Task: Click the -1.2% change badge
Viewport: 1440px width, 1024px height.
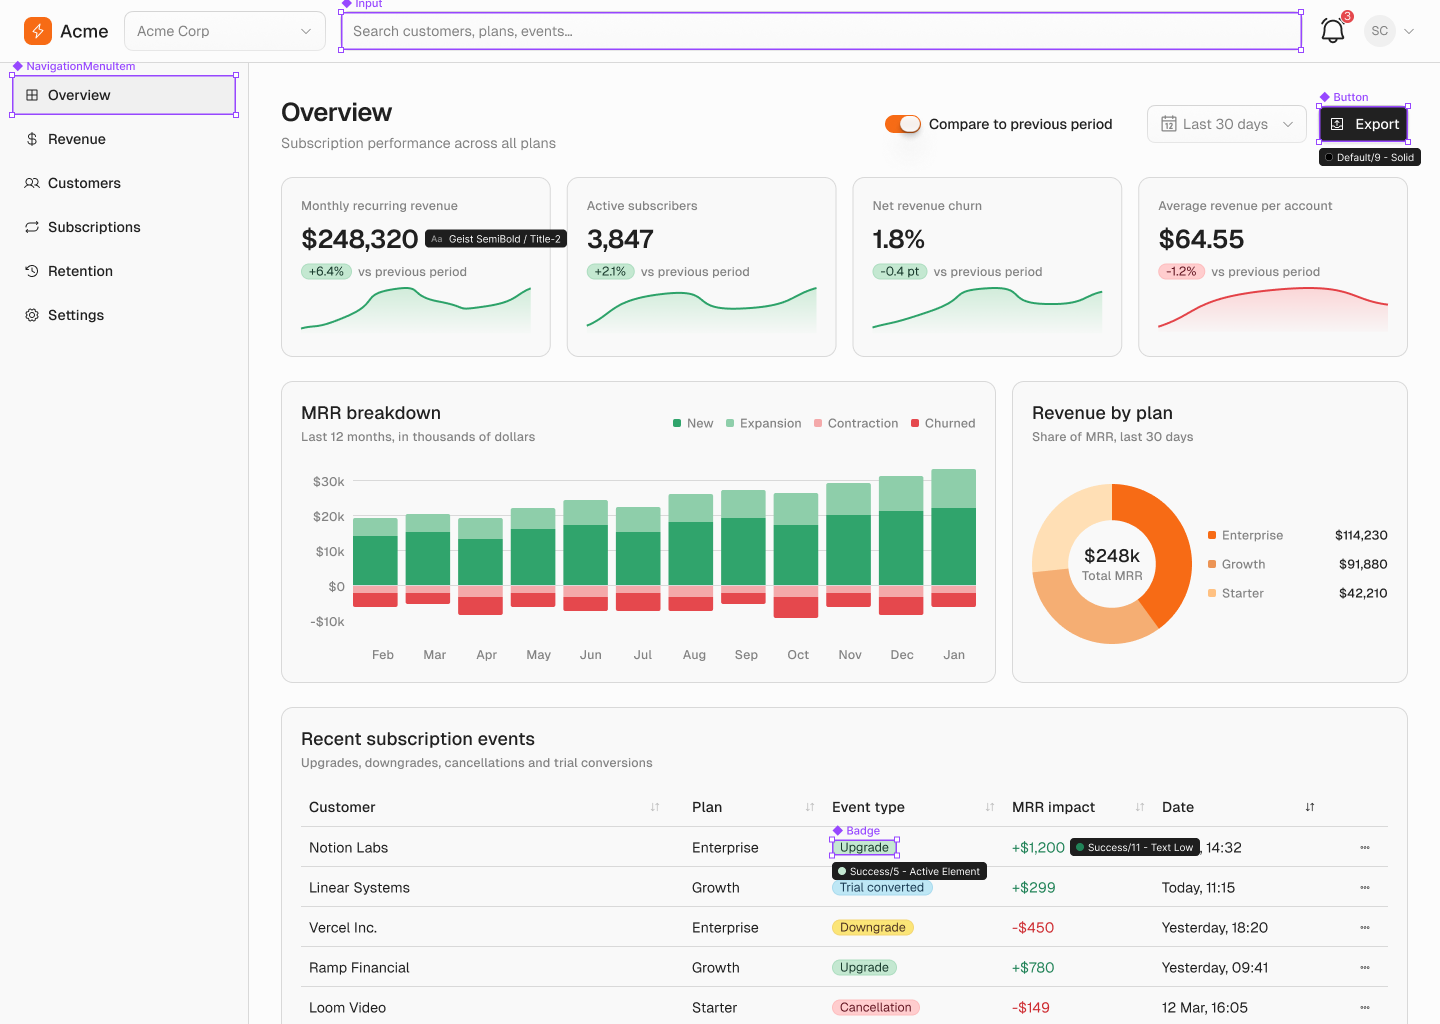Action: (1182, 272)
